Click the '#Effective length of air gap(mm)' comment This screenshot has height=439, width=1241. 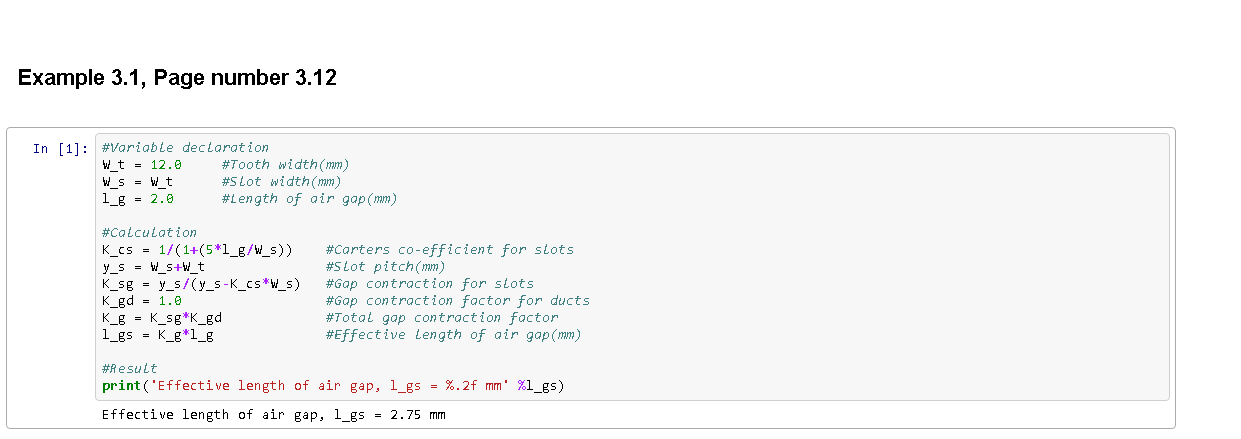tap(453, 334)
